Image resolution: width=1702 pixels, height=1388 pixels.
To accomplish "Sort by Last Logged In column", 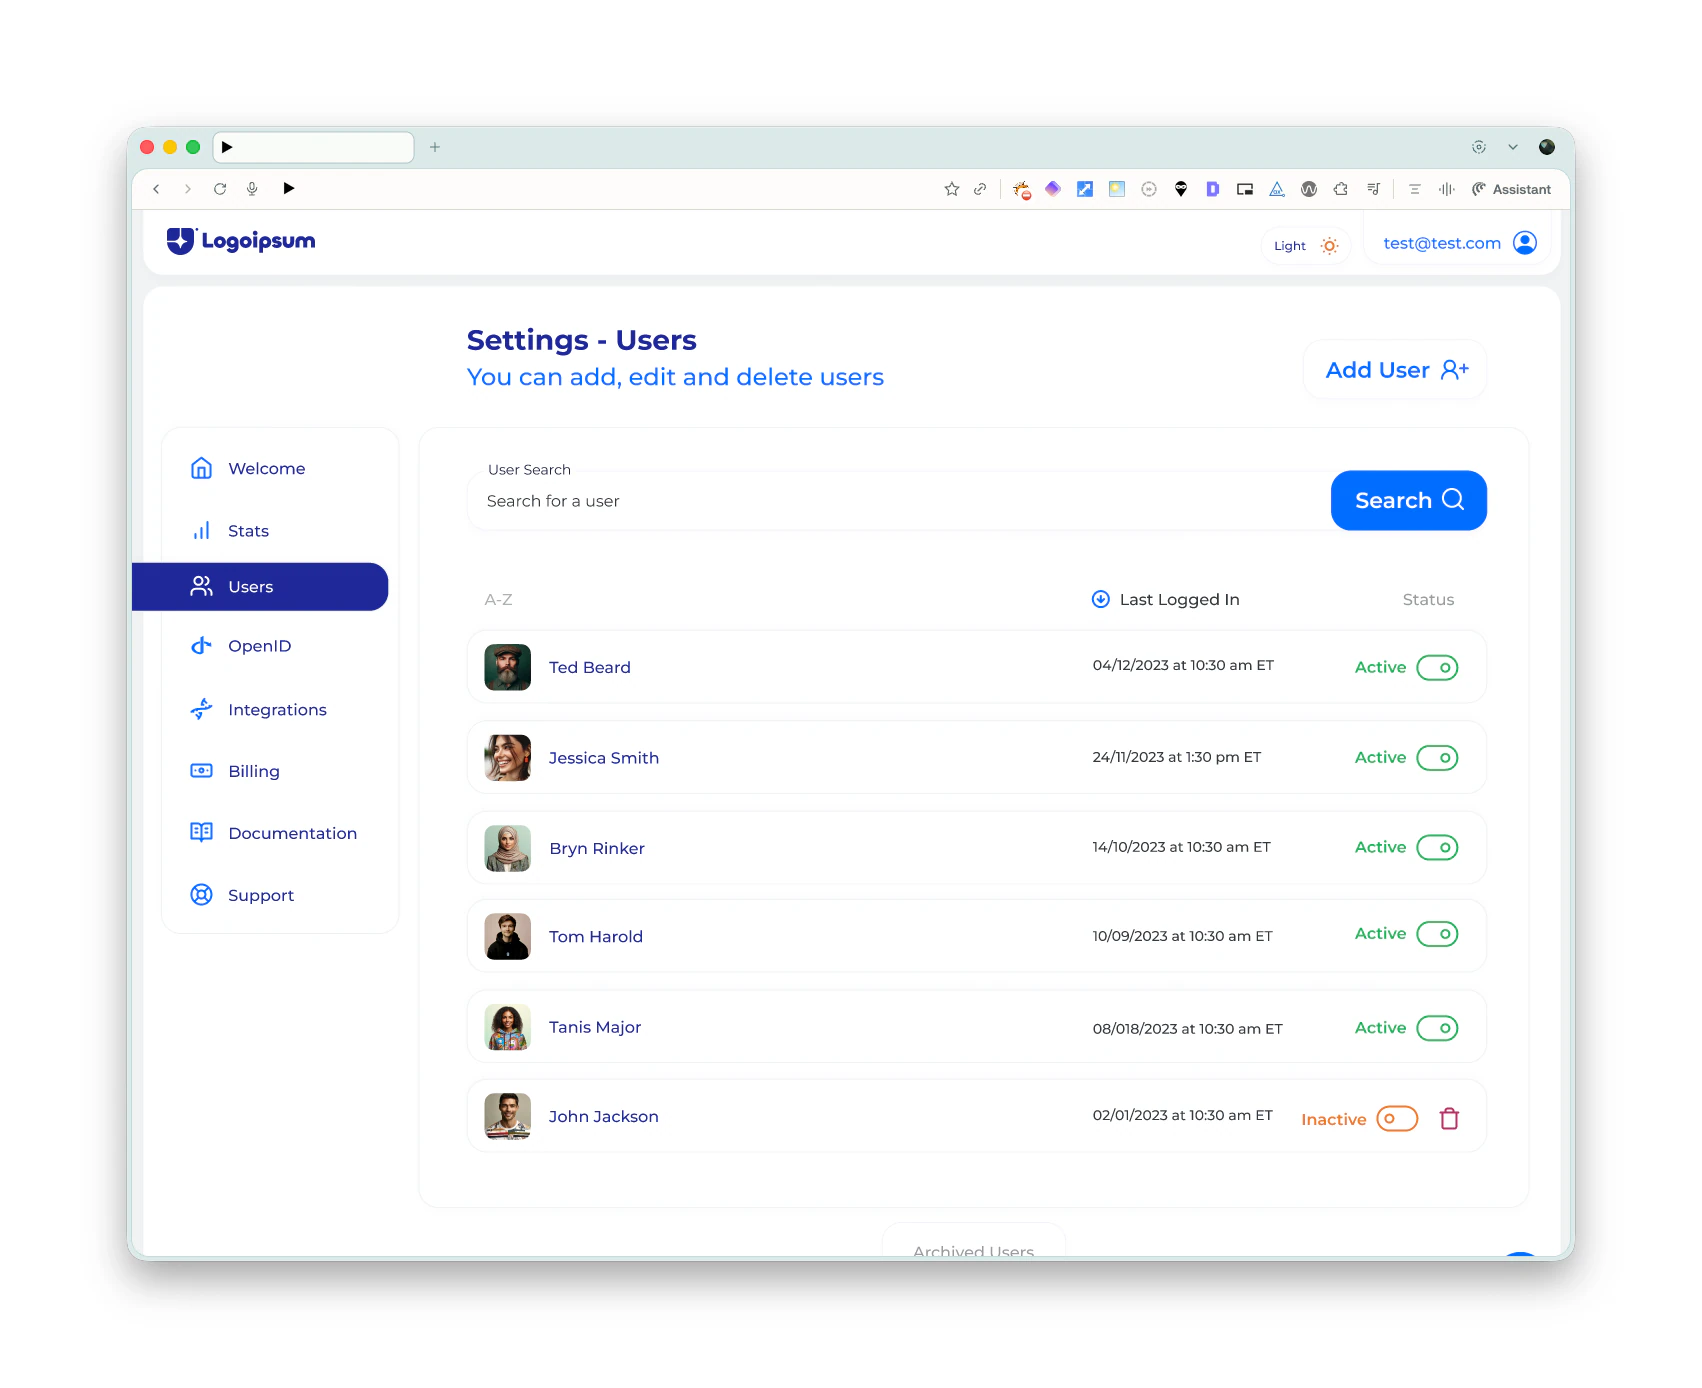I will point(1165,599).
